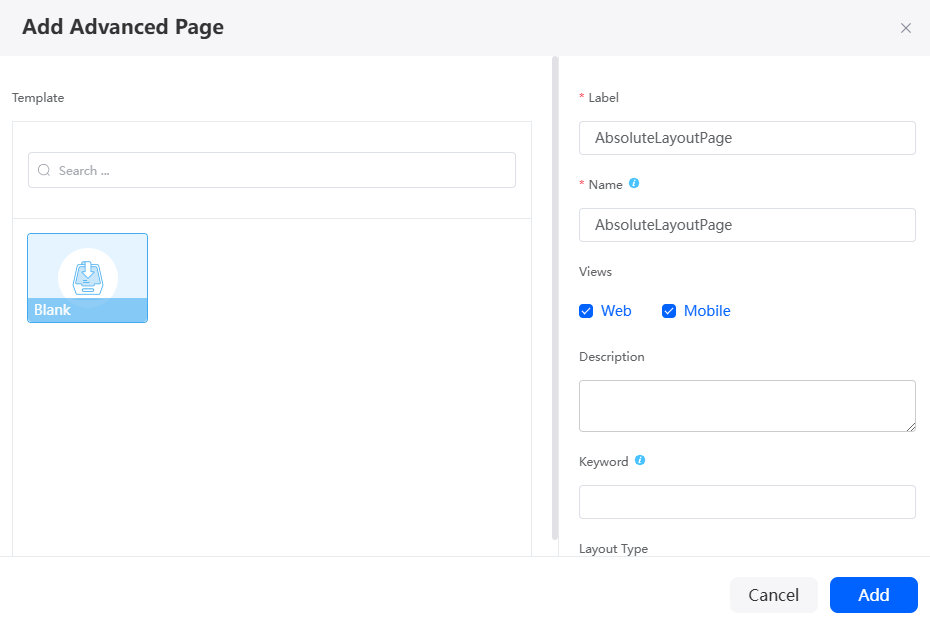Click the Blank label on template card
930x623 pixels.
[x=52, y=310]
